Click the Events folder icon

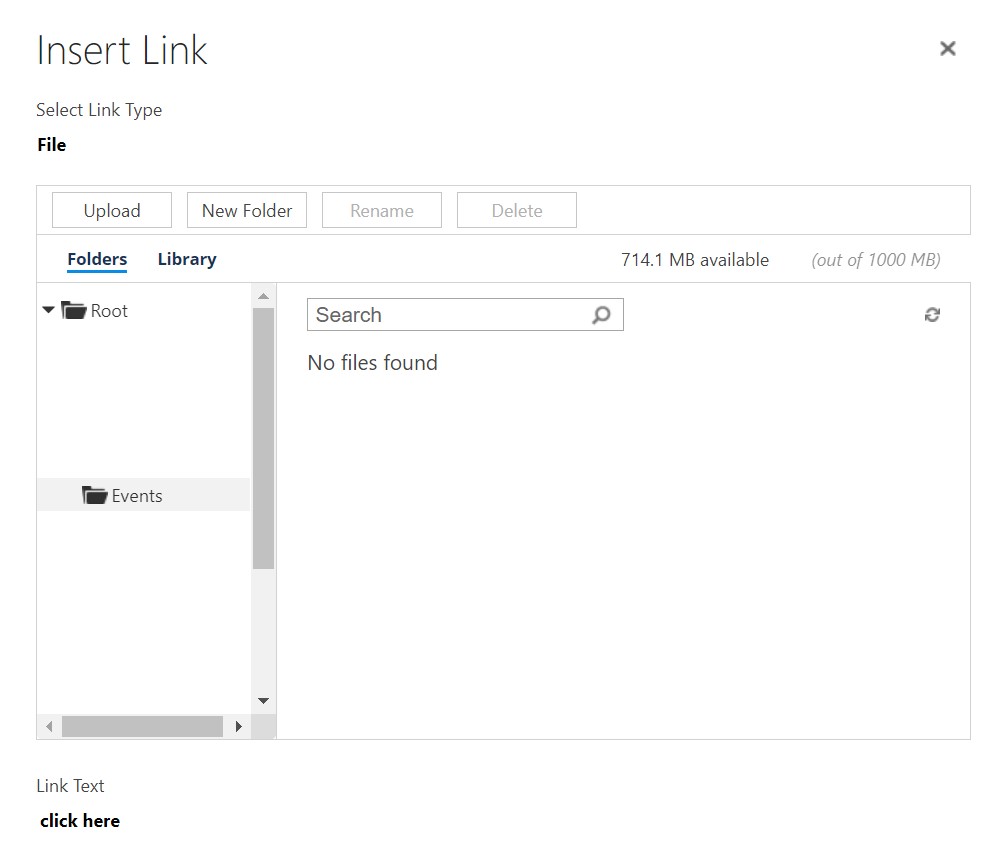click(94, 495)
